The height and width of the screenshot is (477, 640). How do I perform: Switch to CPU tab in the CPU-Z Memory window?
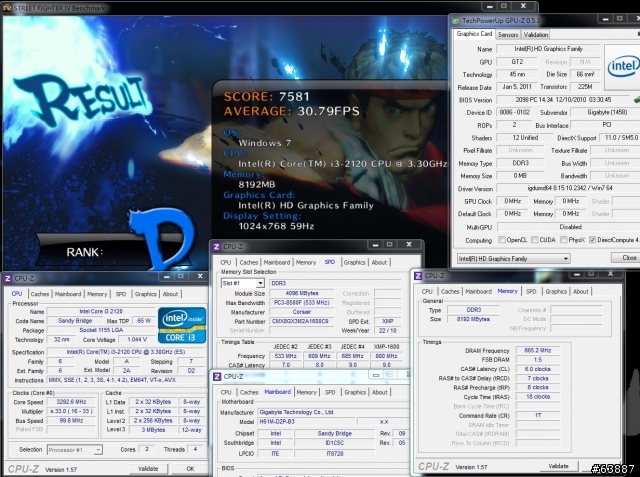tap(427, 291)
